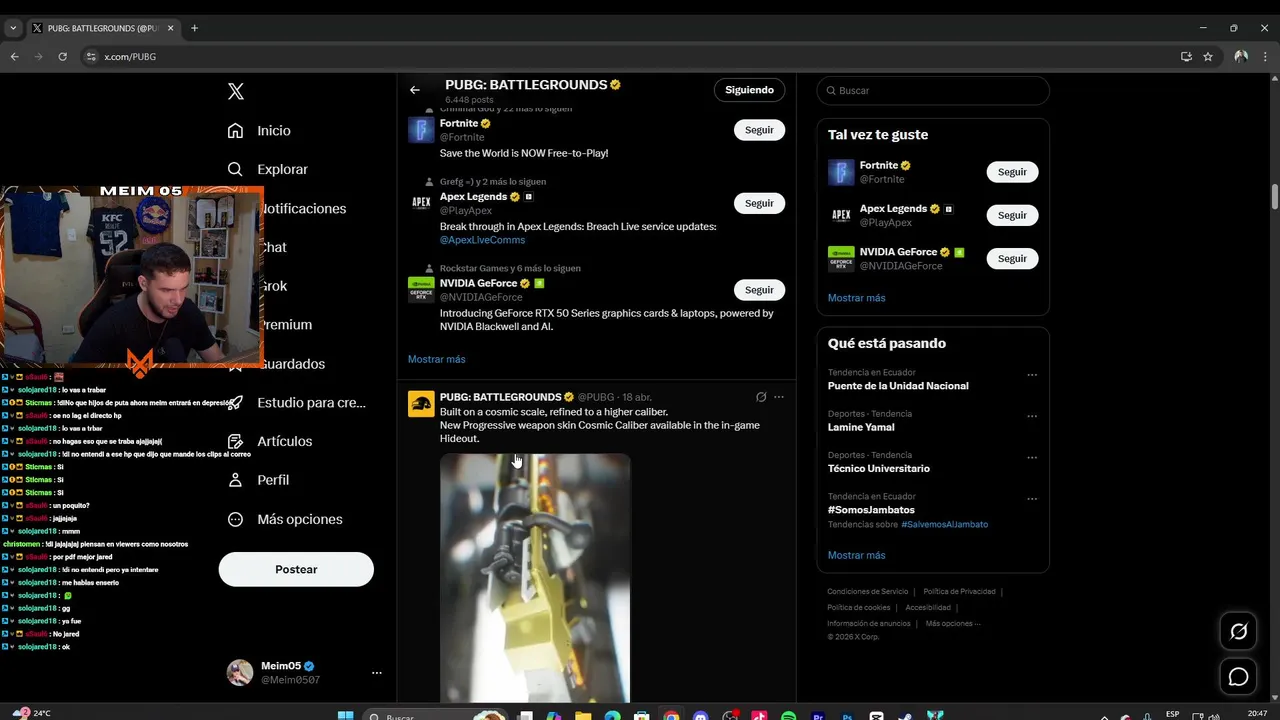Open floating Grok button at bottom right
This screenshot has width=1280, height=720.
pyautogui.click(x=1238, y=631)
